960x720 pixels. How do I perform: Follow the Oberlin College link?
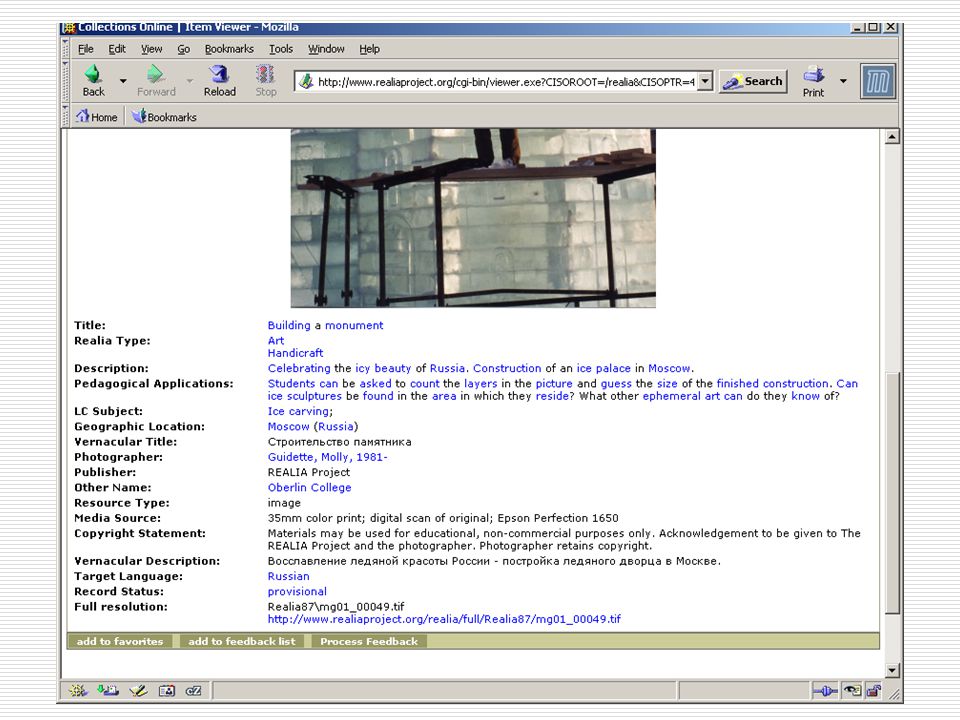[x=309, y=487]
